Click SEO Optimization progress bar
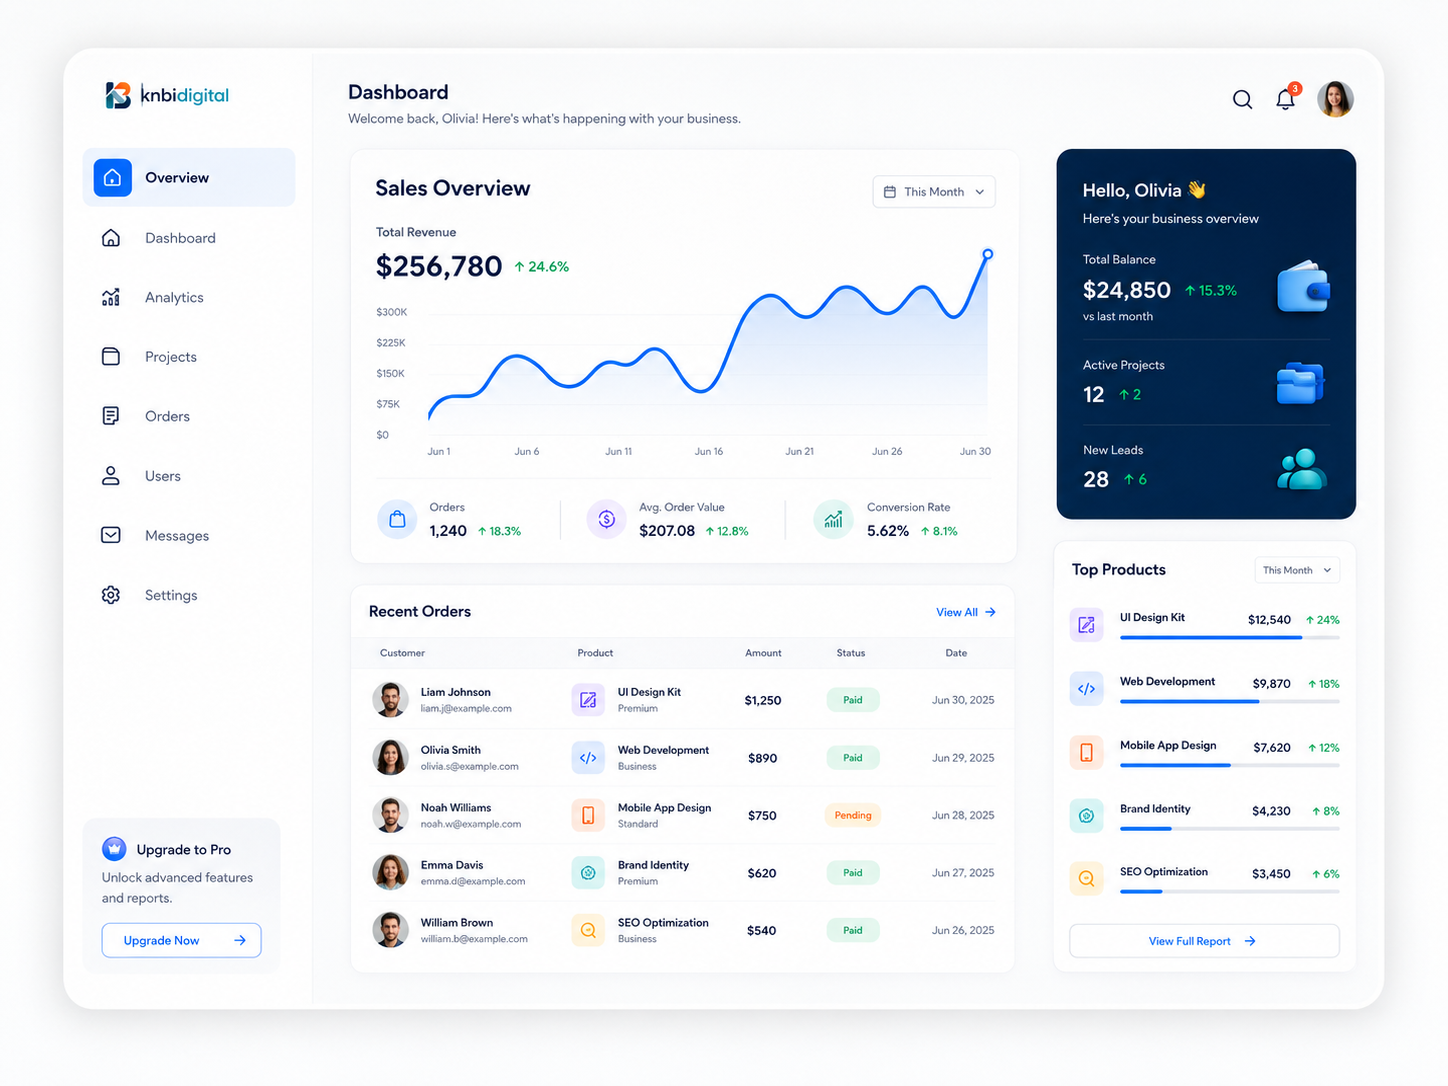The height and width of the screenshot is (1086, 1448). pyautogui.click(x=1229, y=891)
